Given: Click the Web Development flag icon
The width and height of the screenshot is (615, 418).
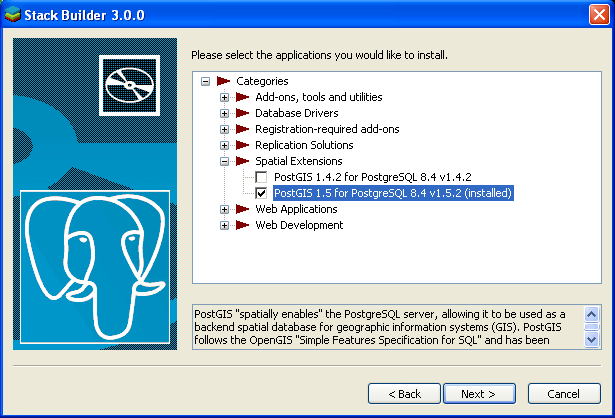Looking at the screenshot, I should click(243, 225).
